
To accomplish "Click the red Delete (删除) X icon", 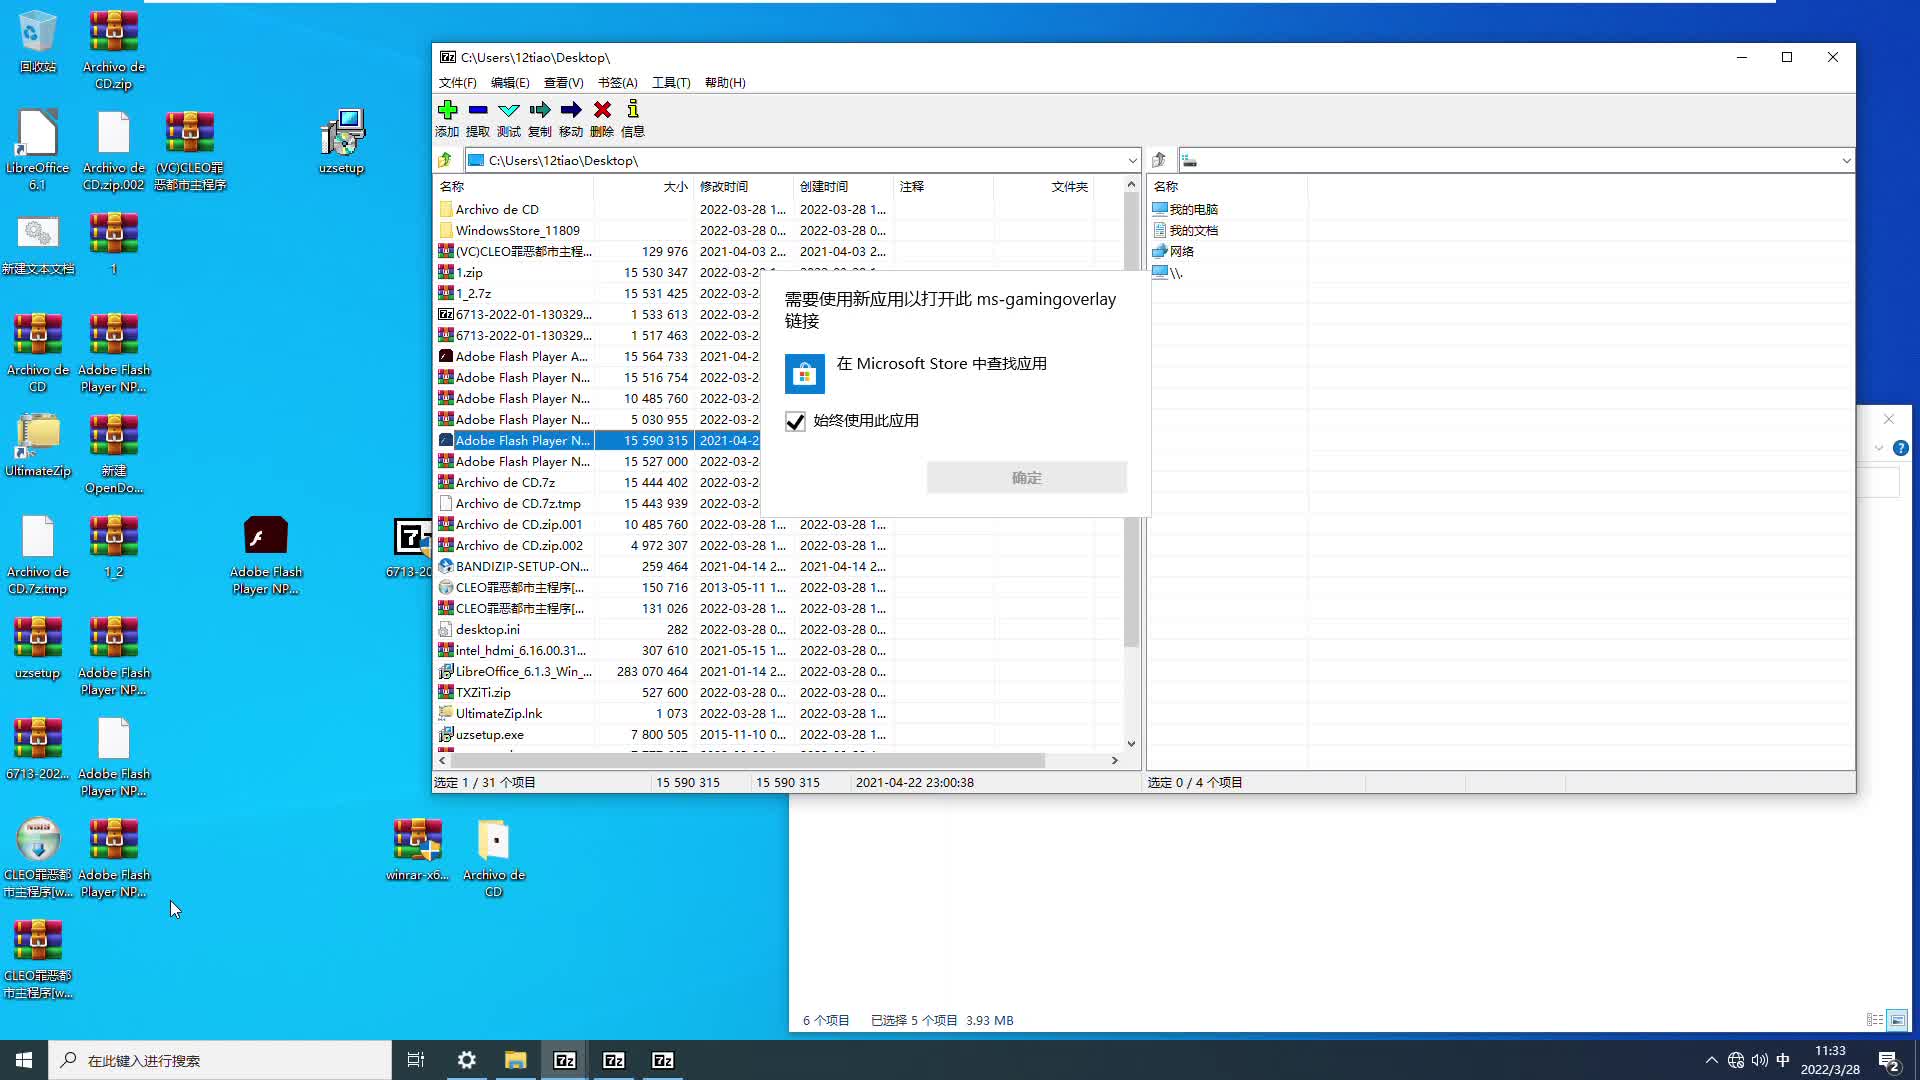I will 602,110.
